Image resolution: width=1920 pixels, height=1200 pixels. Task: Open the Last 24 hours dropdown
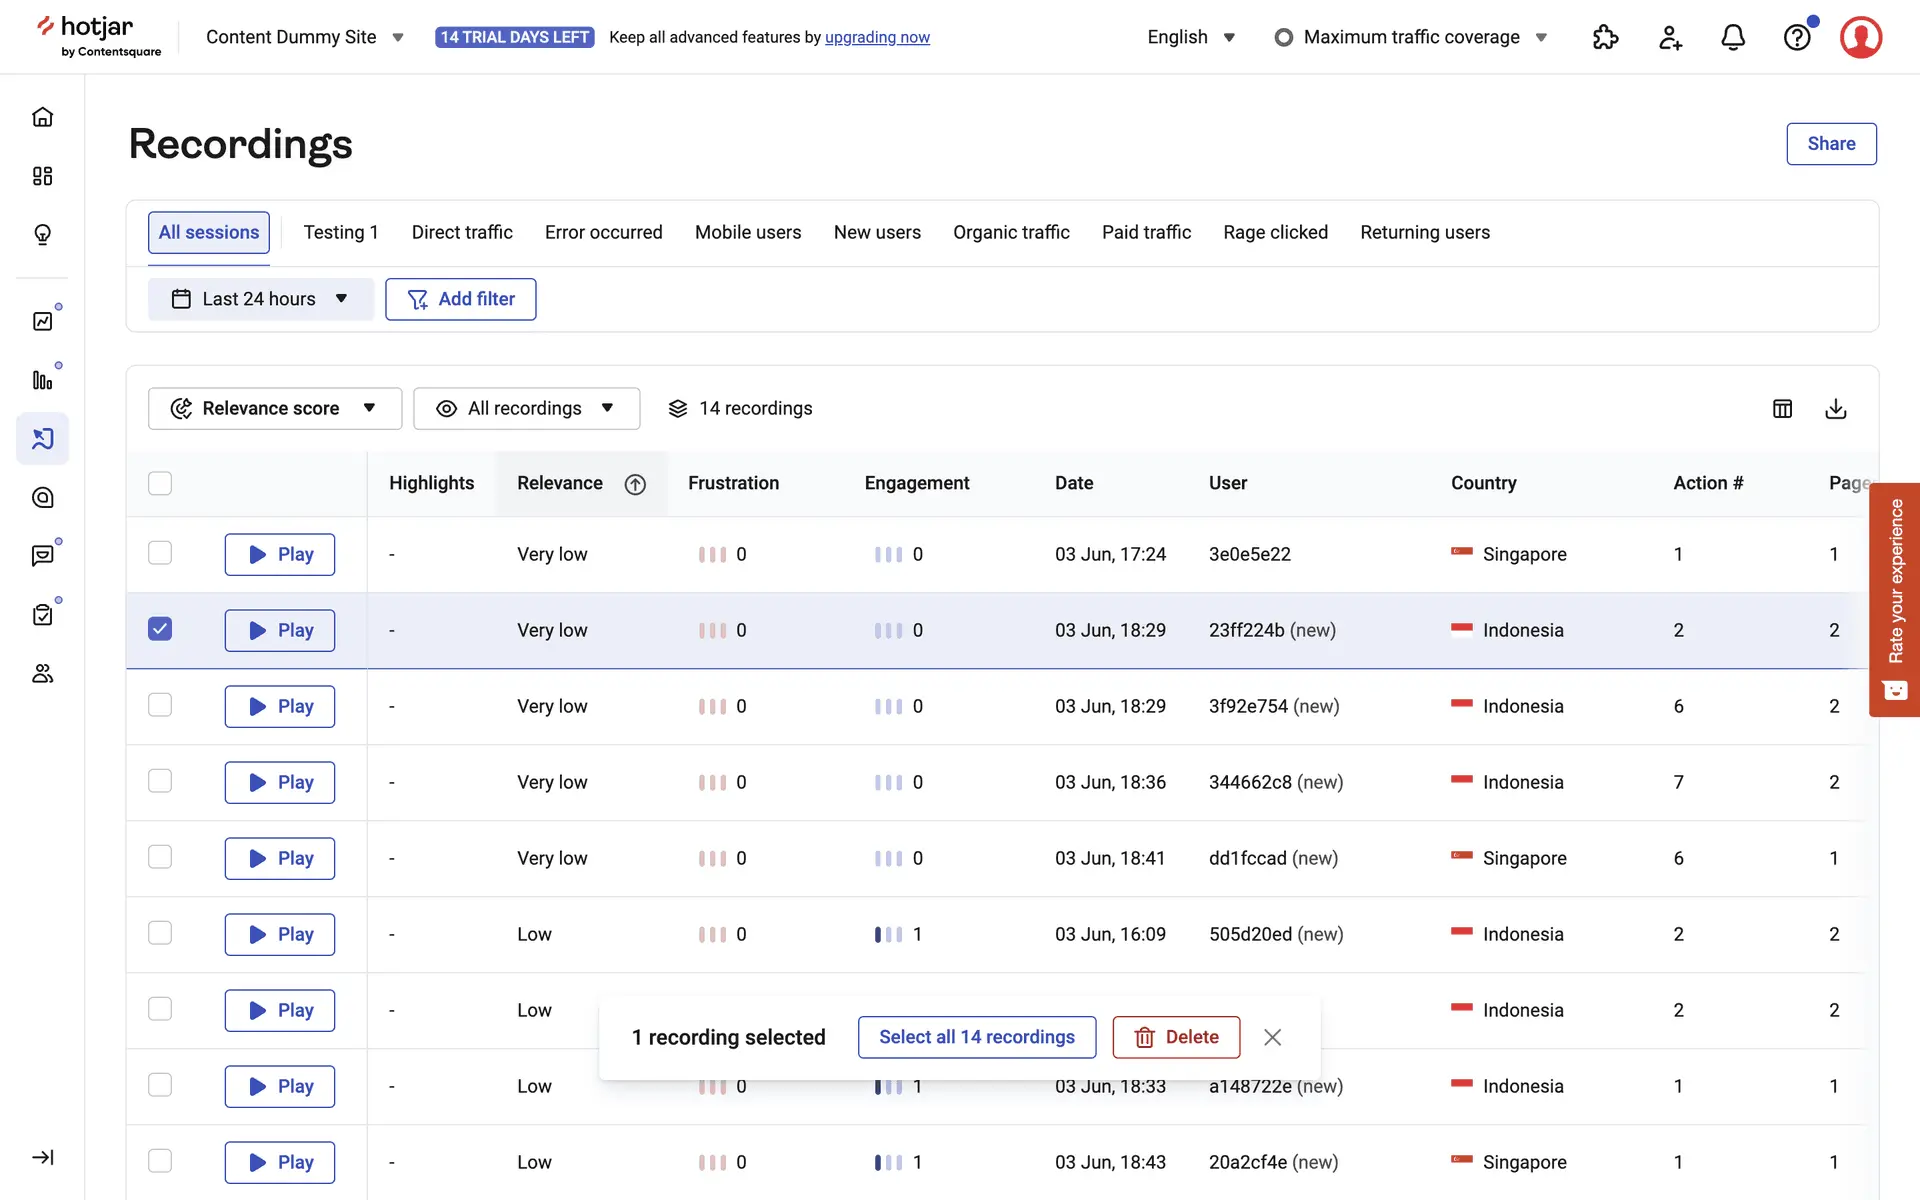tap(260, 299)
